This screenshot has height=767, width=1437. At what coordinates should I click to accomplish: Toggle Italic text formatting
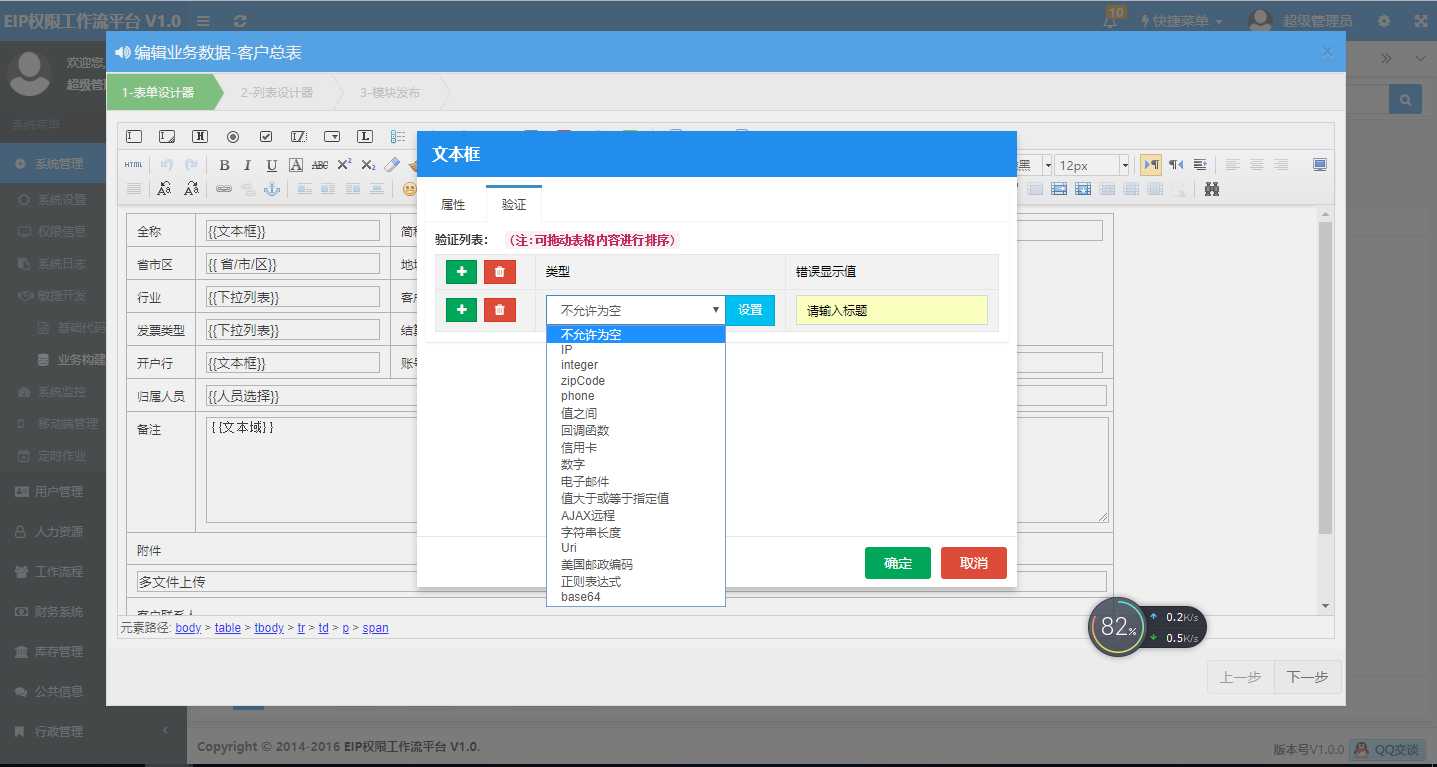coord(247,165)
